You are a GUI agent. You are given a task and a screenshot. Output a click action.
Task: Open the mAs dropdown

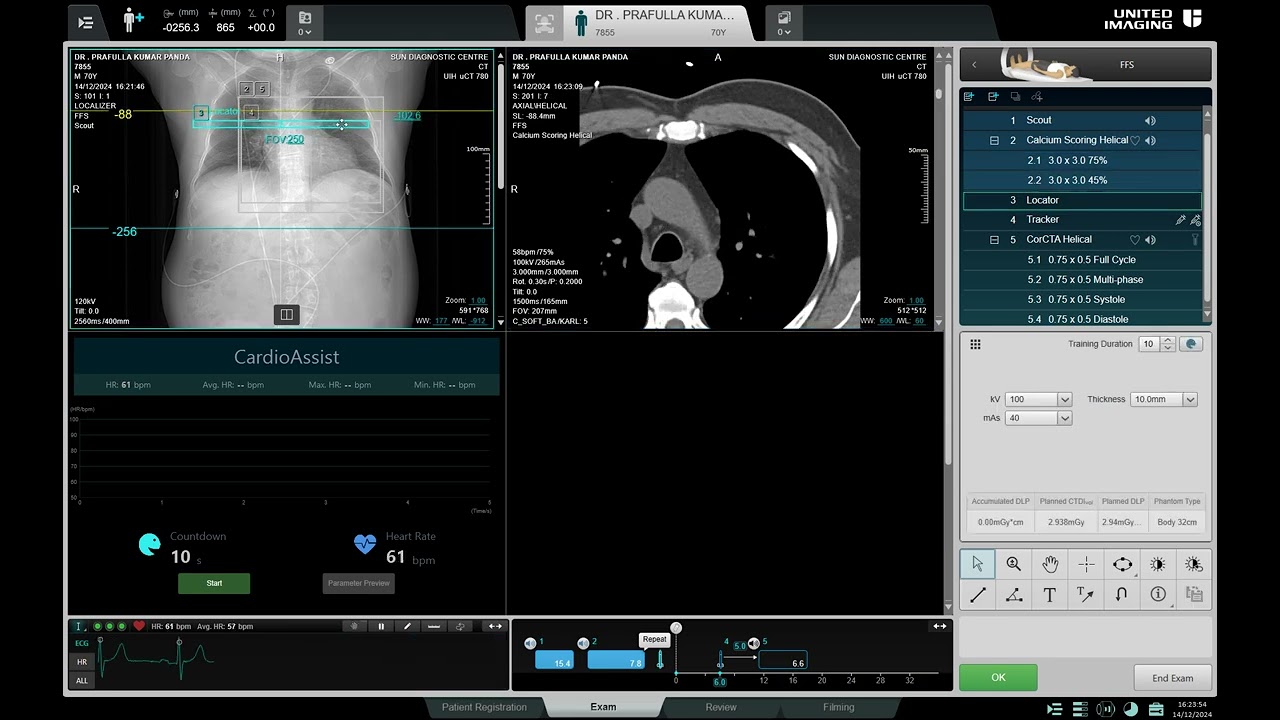1064,418
